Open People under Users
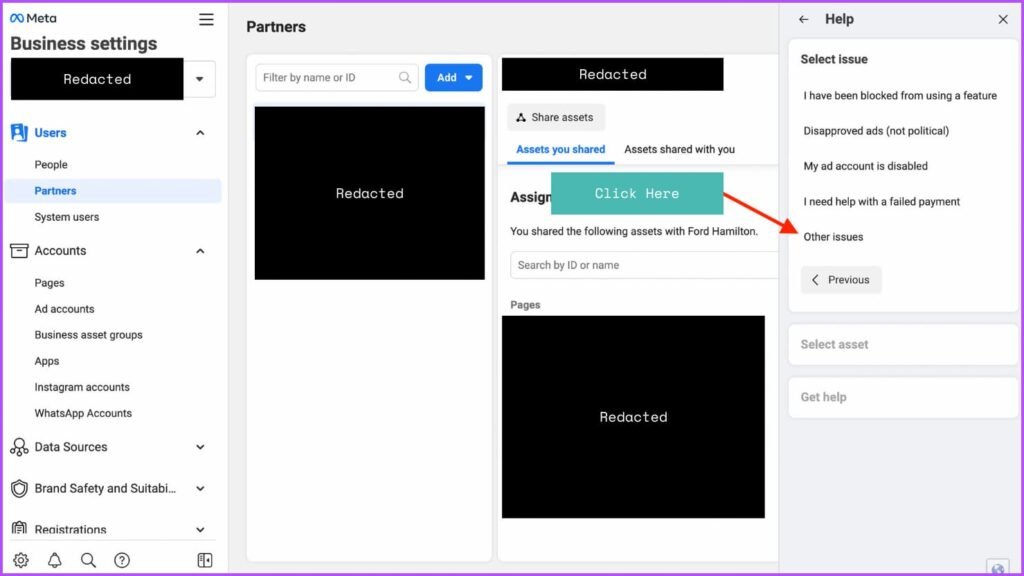Screen dimensions: 1024x576 click(x=51, y=165)
